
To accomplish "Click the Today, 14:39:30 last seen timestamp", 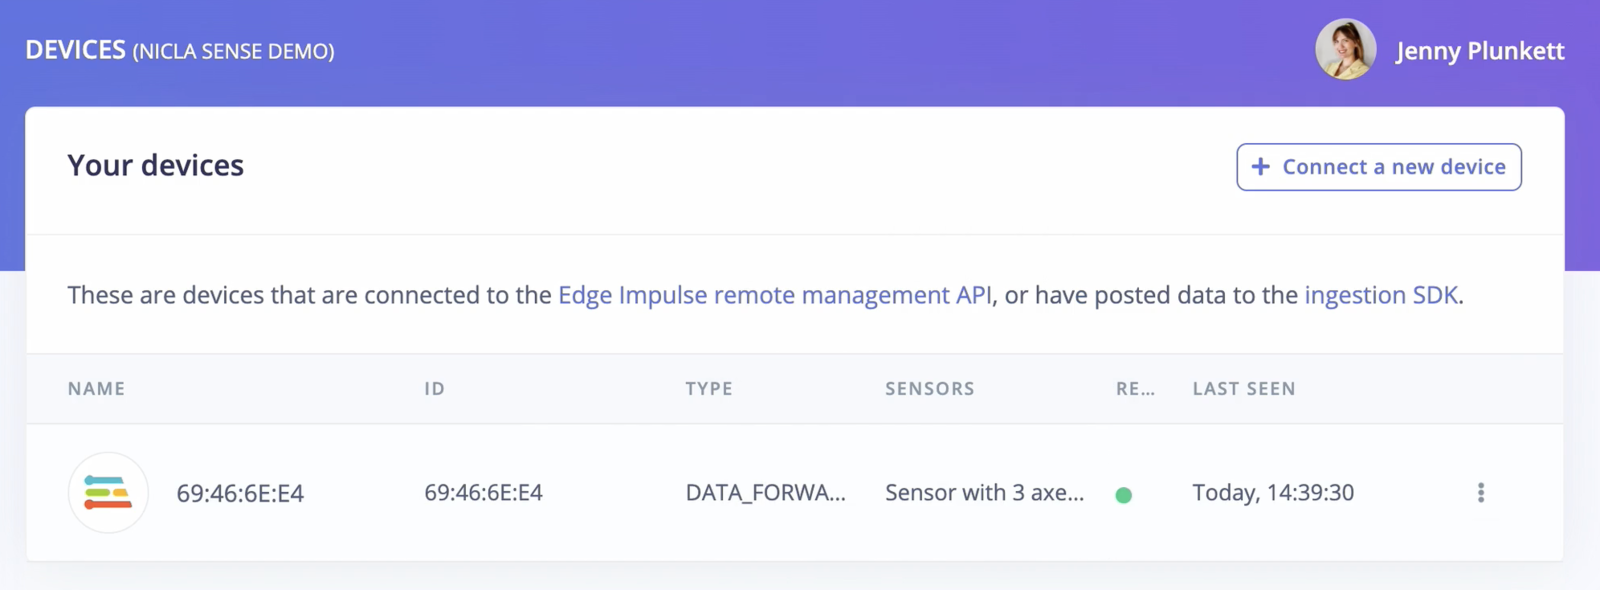I will point(1273,493).
